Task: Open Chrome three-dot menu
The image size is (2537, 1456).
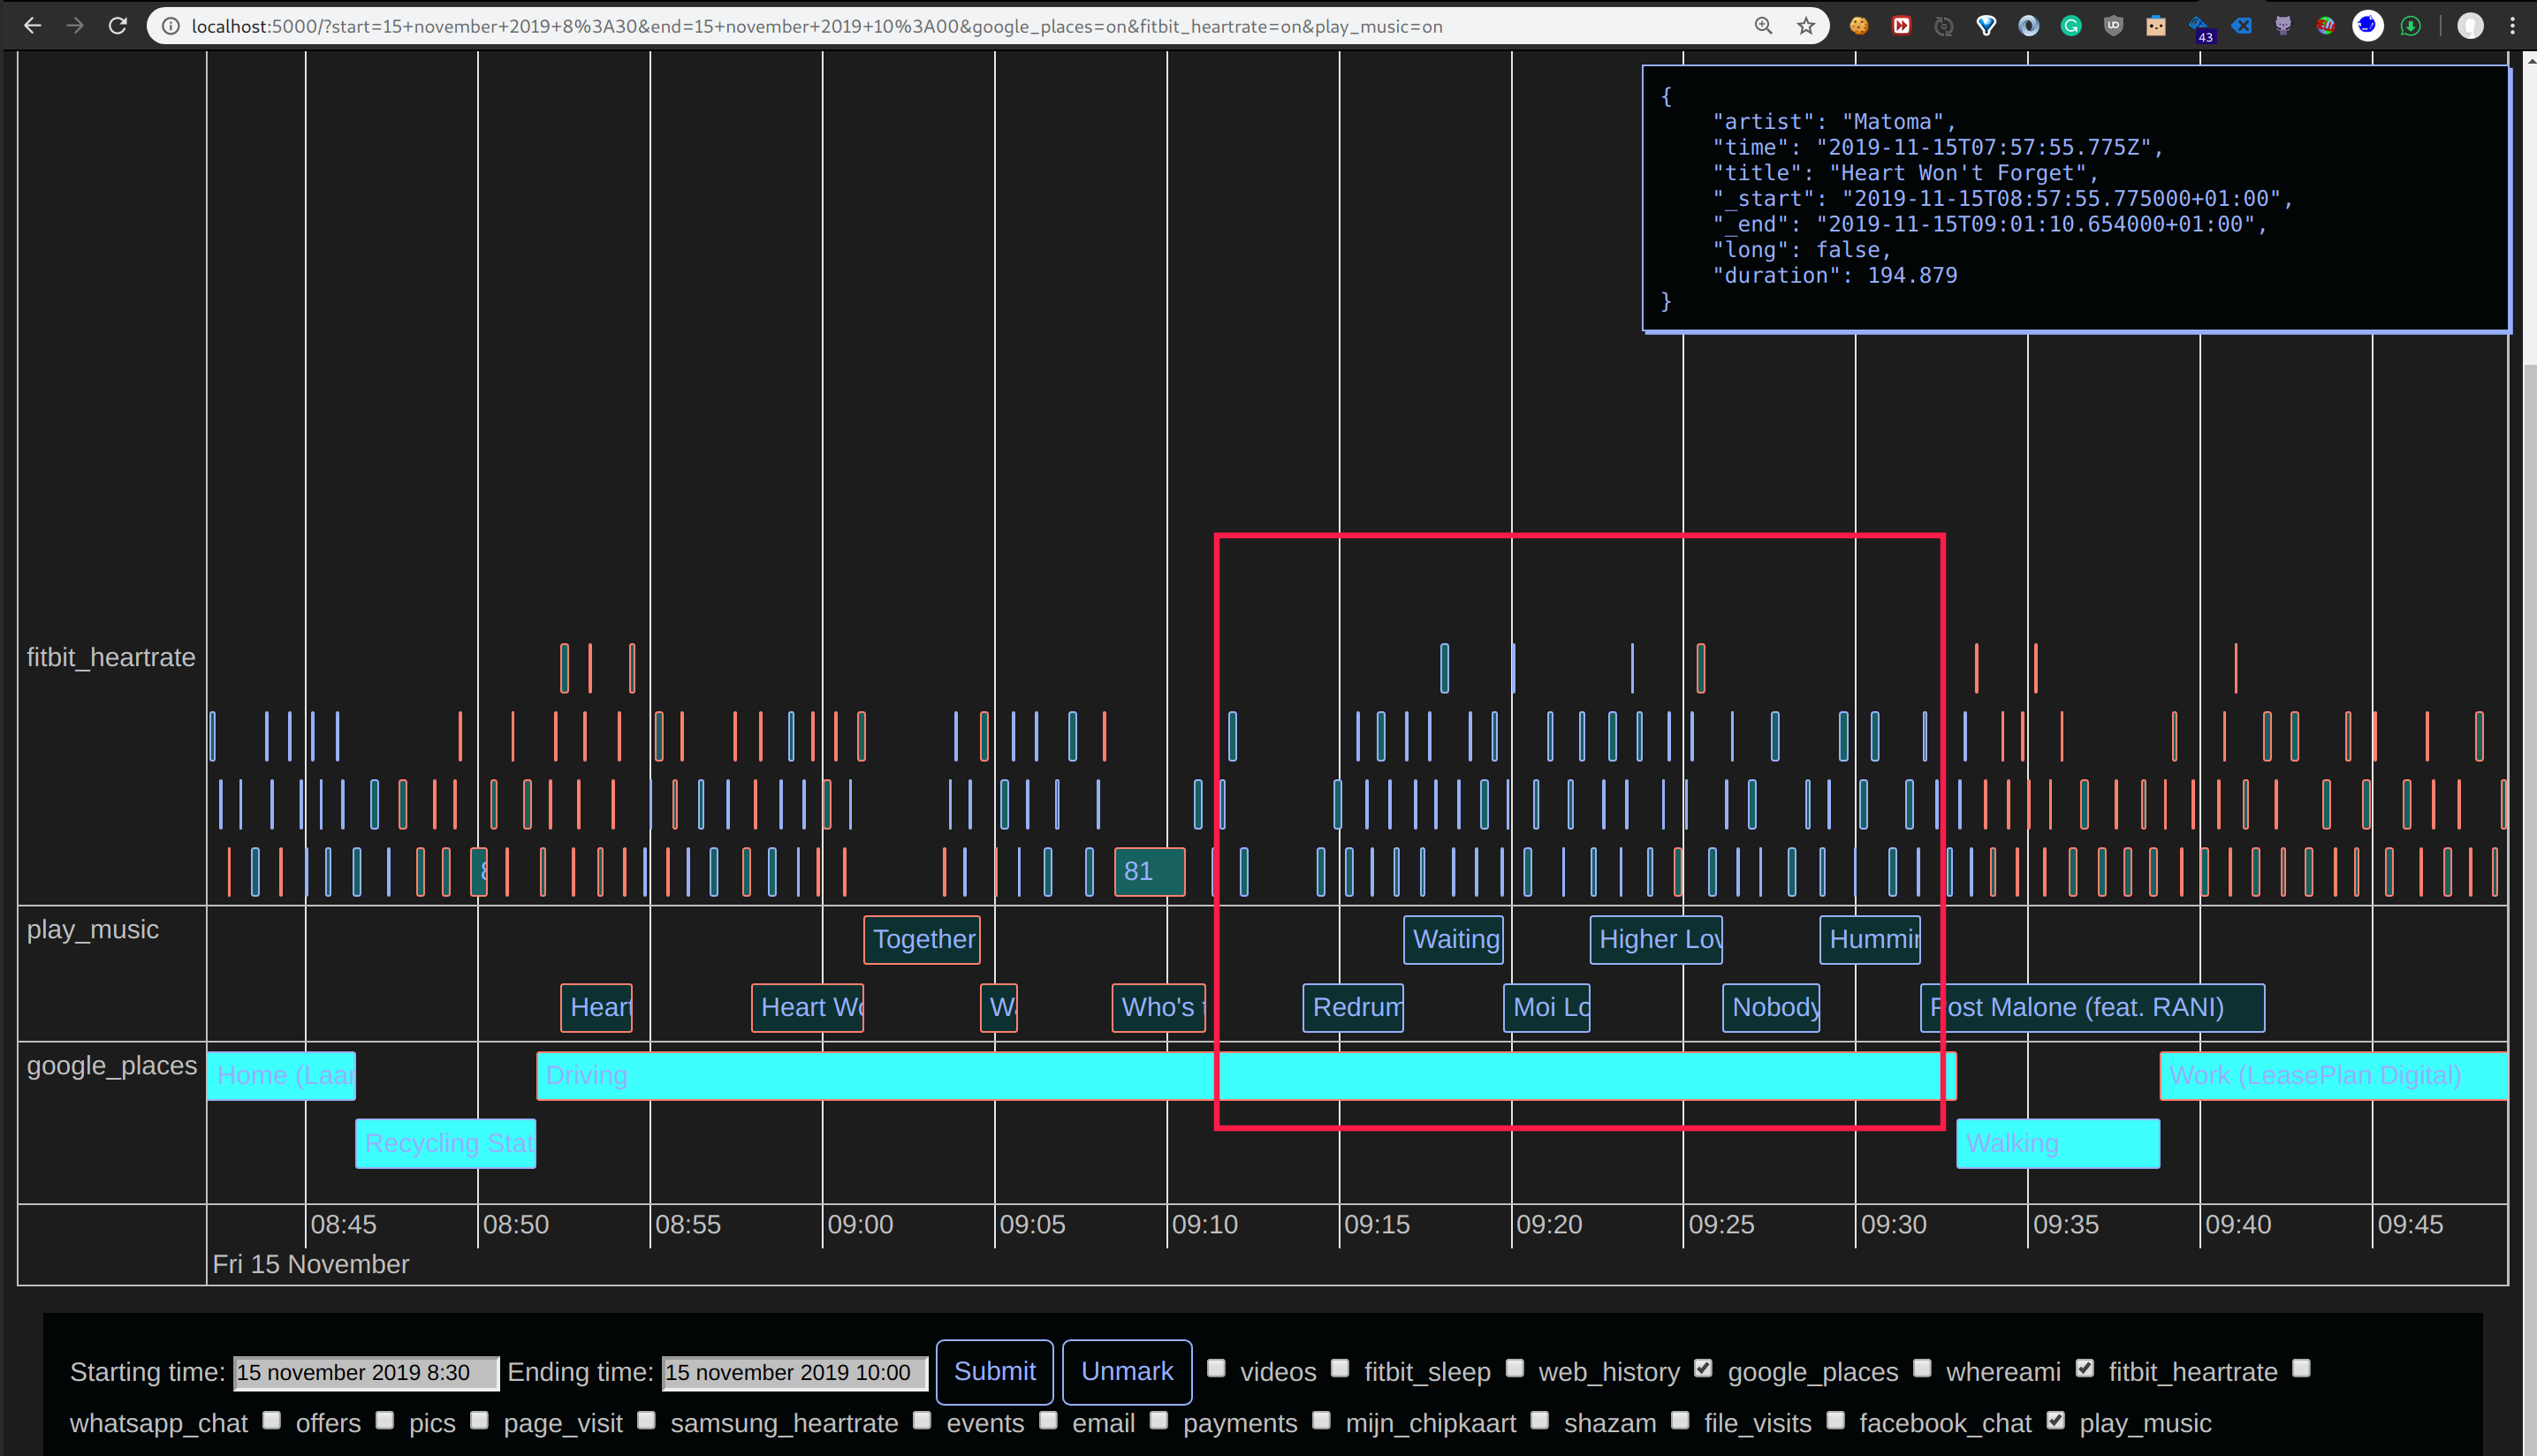Action: pyautogui.click(x=2512, y=26)
